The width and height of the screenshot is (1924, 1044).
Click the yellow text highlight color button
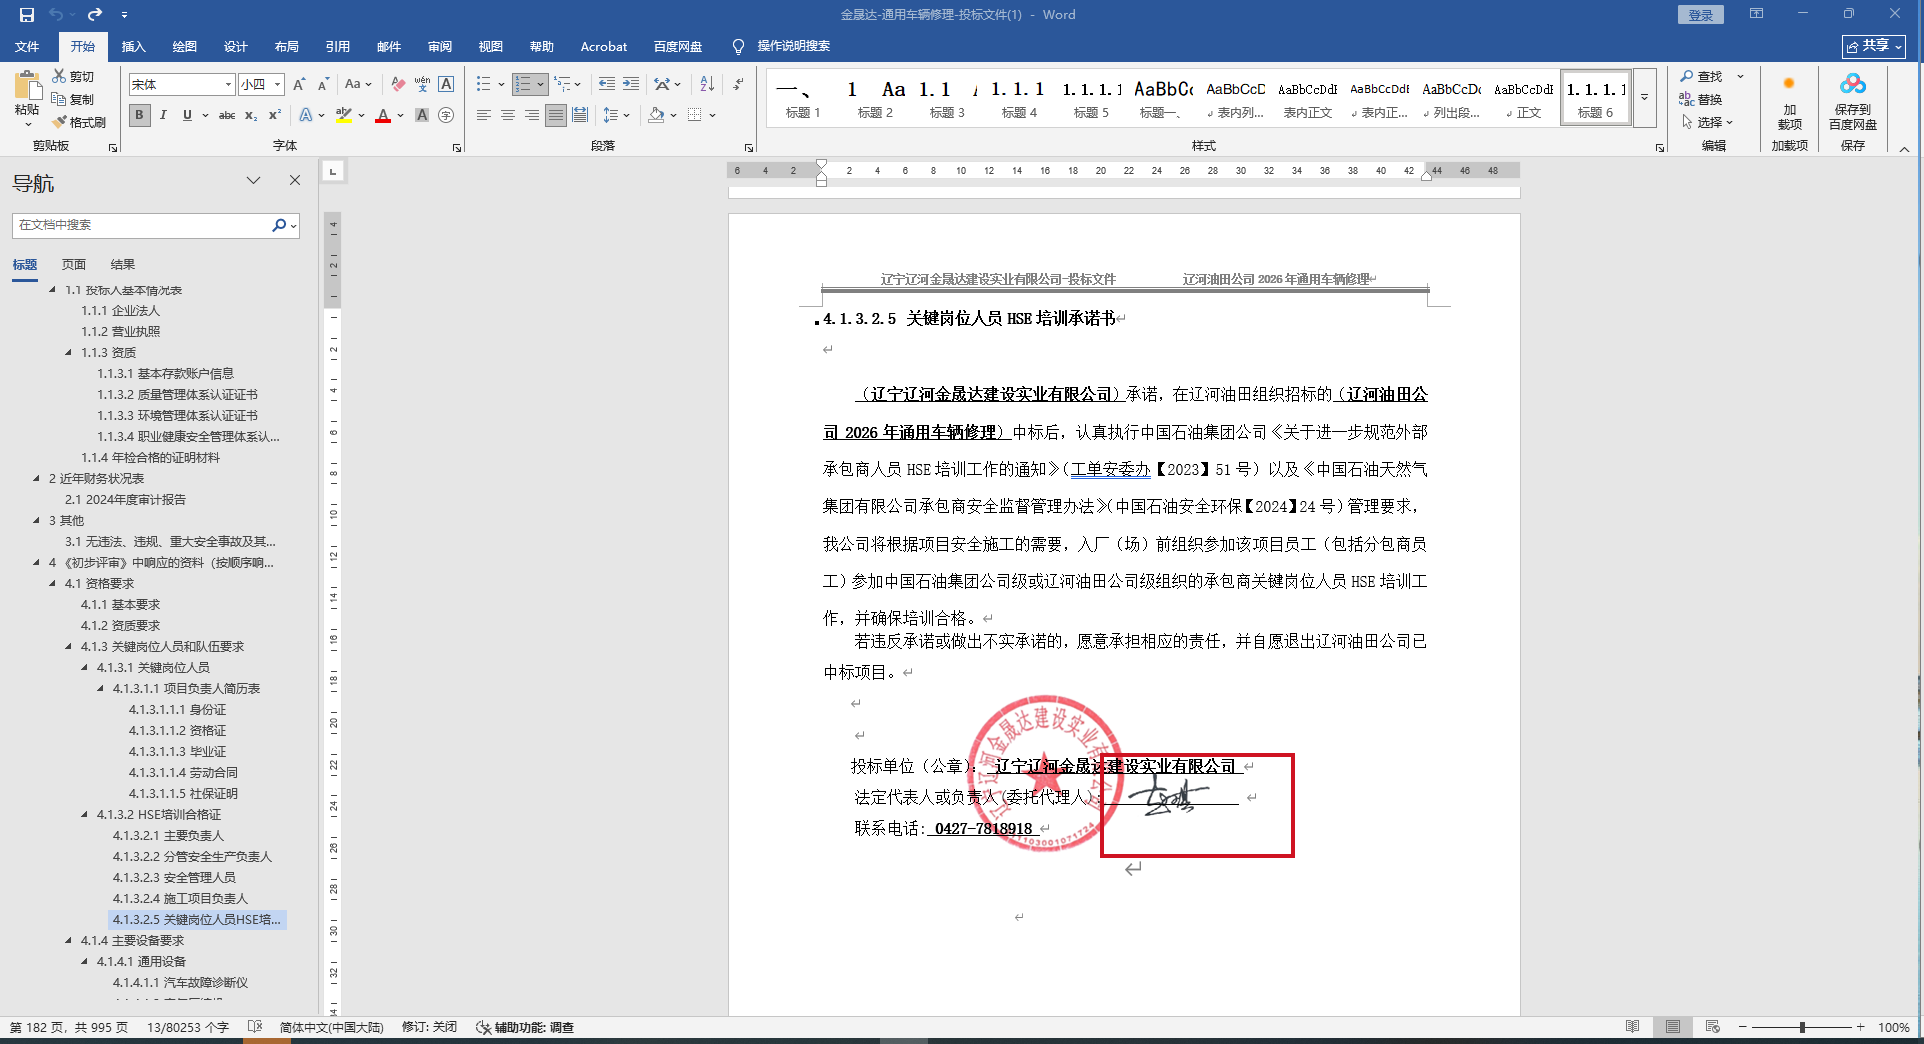click(x=343, y=115)
